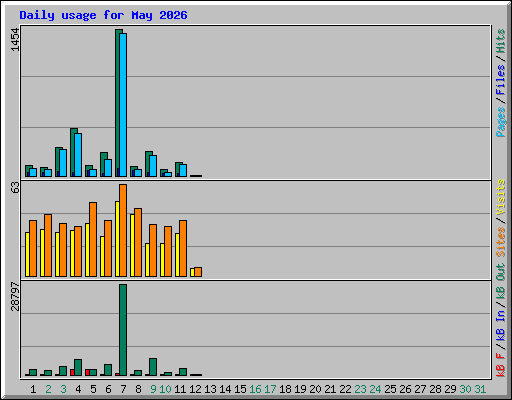Click day 25 on the x-axis

[x=390, y=389]
